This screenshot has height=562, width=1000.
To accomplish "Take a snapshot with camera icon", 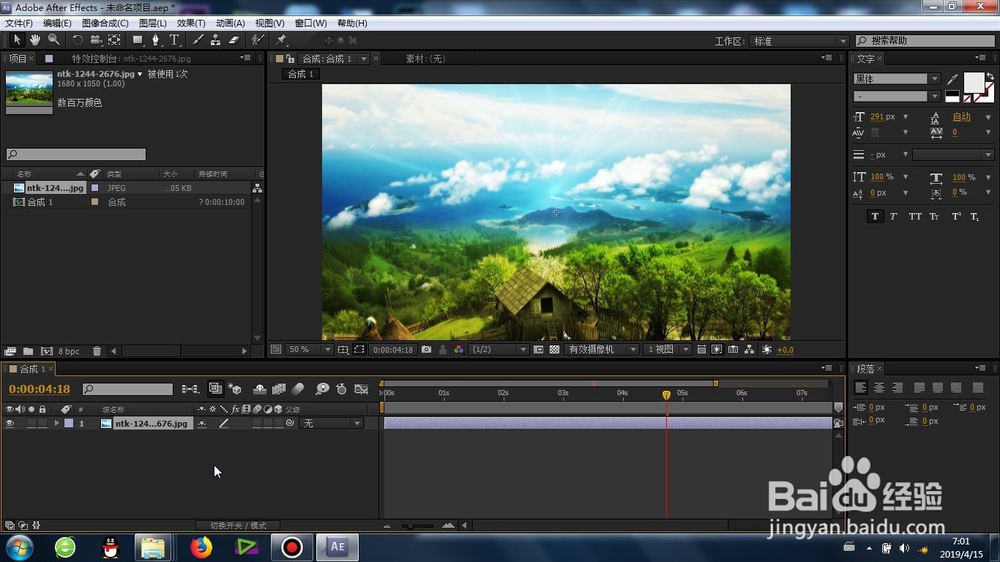I will 427,350.
